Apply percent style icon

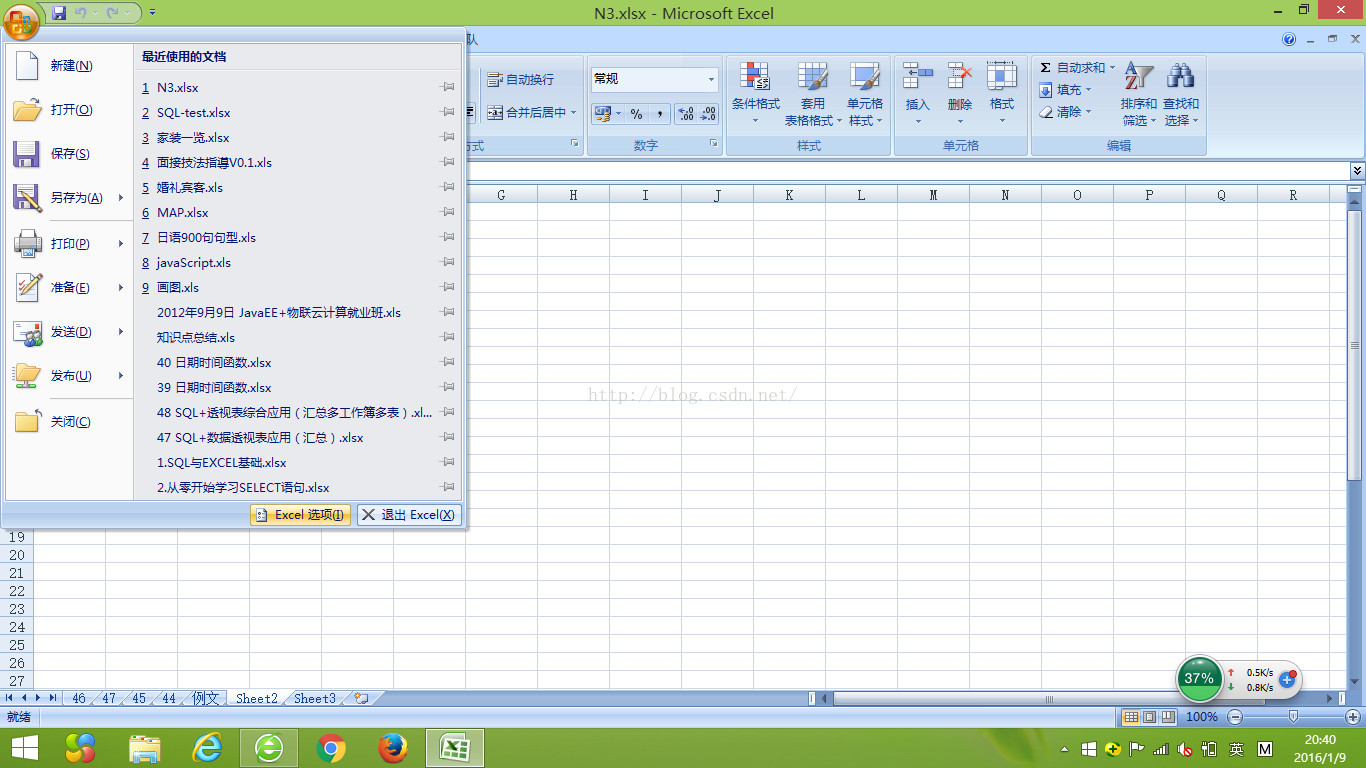click(x=636, y=114)
